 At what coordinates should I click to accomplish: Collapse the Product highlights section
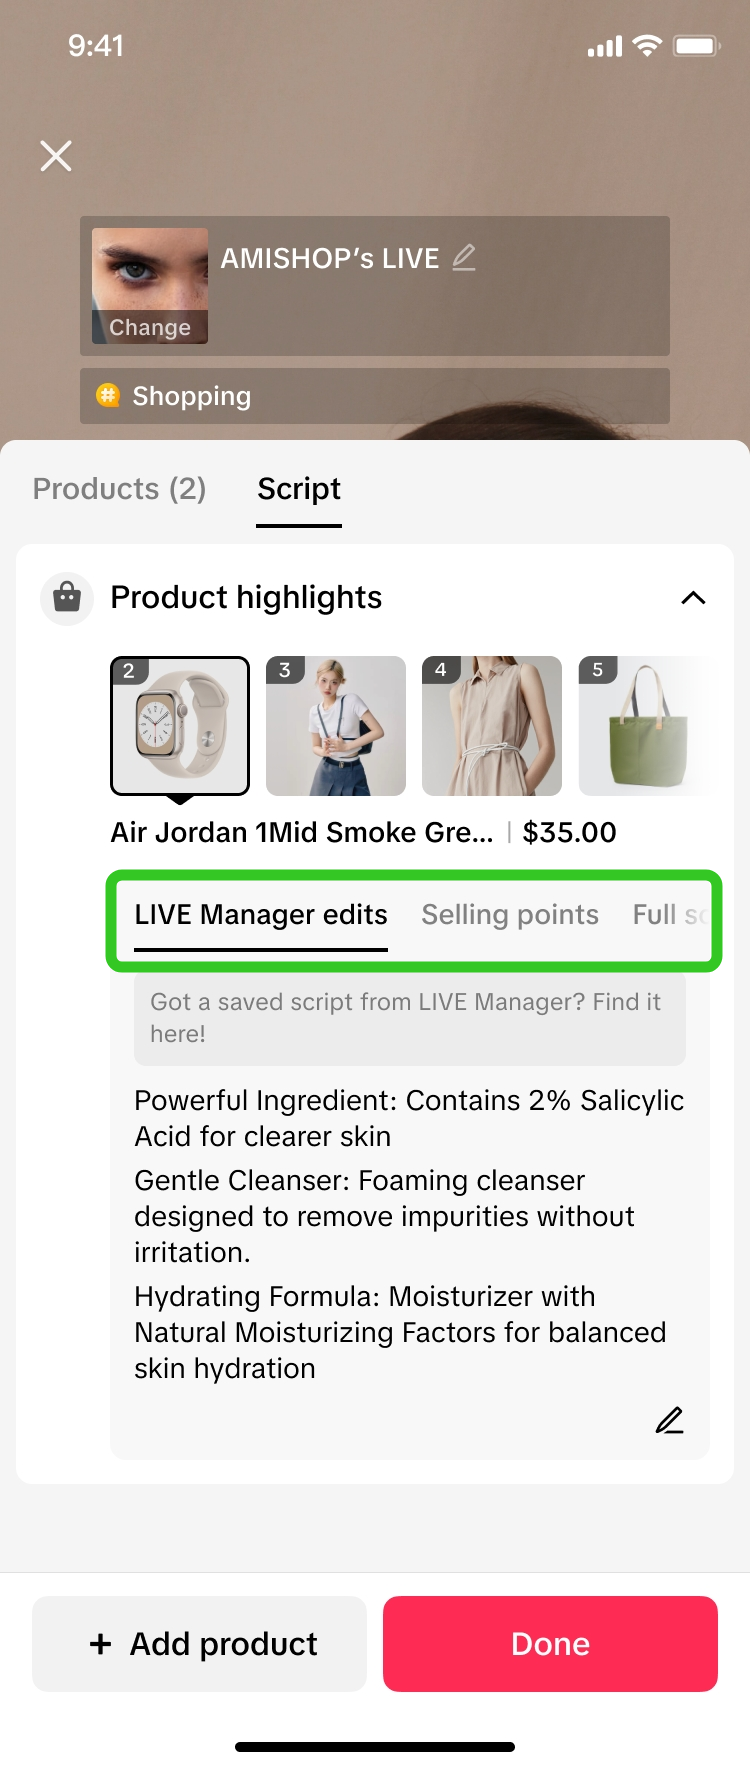(693, 598)
